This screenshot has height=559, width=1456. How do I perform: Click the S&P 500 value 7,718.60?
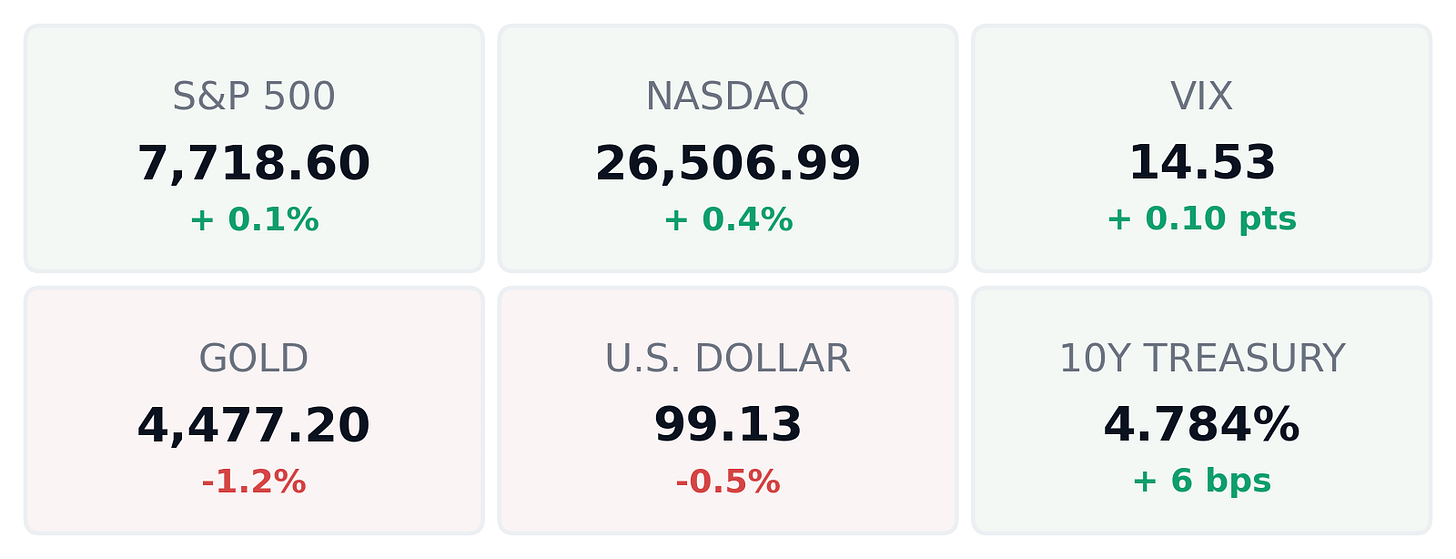click(x=254, y=164)
